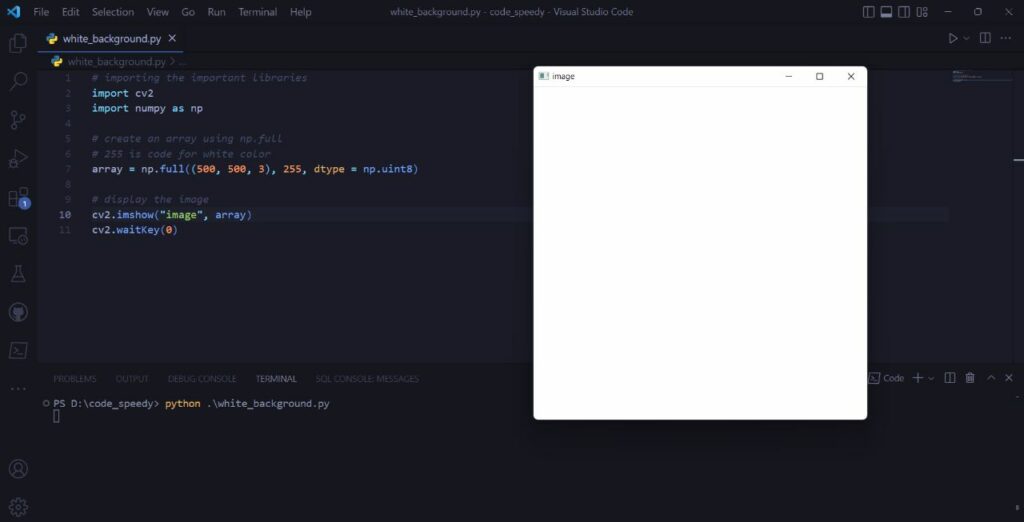Show additional views via the ellipsis icon

18,389
